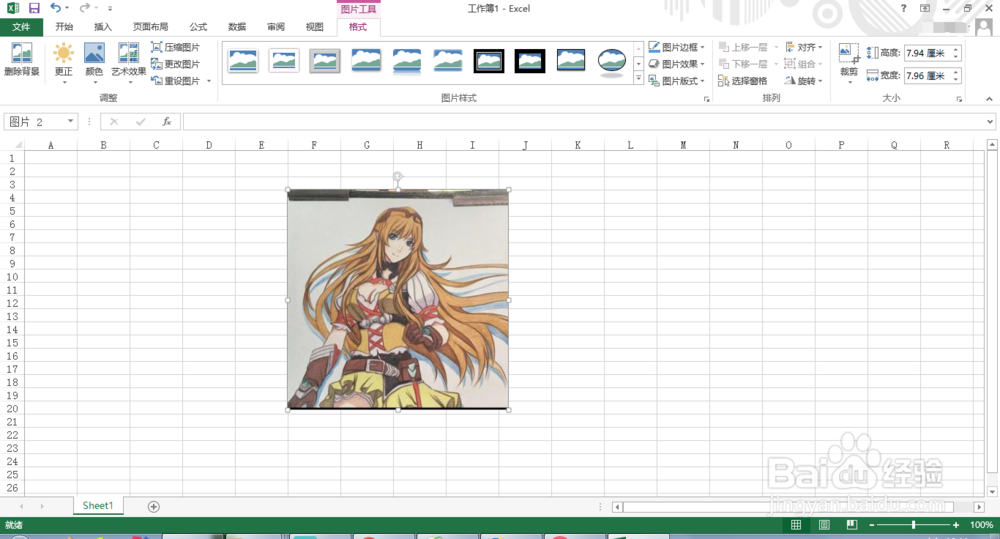Select row 10 header
This screenshot has width=1000, height=539.
click(12, 277)
